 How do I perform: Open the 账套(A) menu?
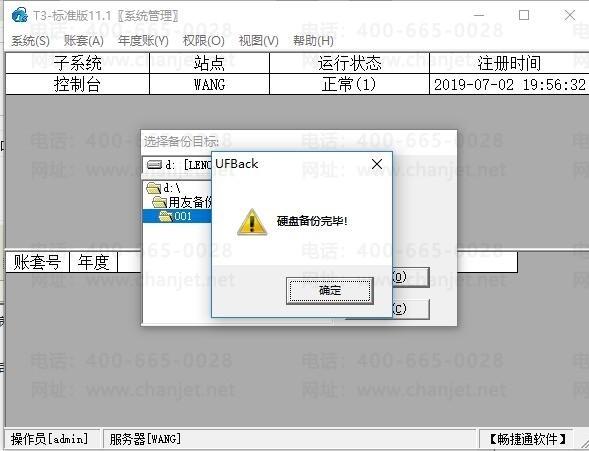pyautogui.click(x=83, y=41)
